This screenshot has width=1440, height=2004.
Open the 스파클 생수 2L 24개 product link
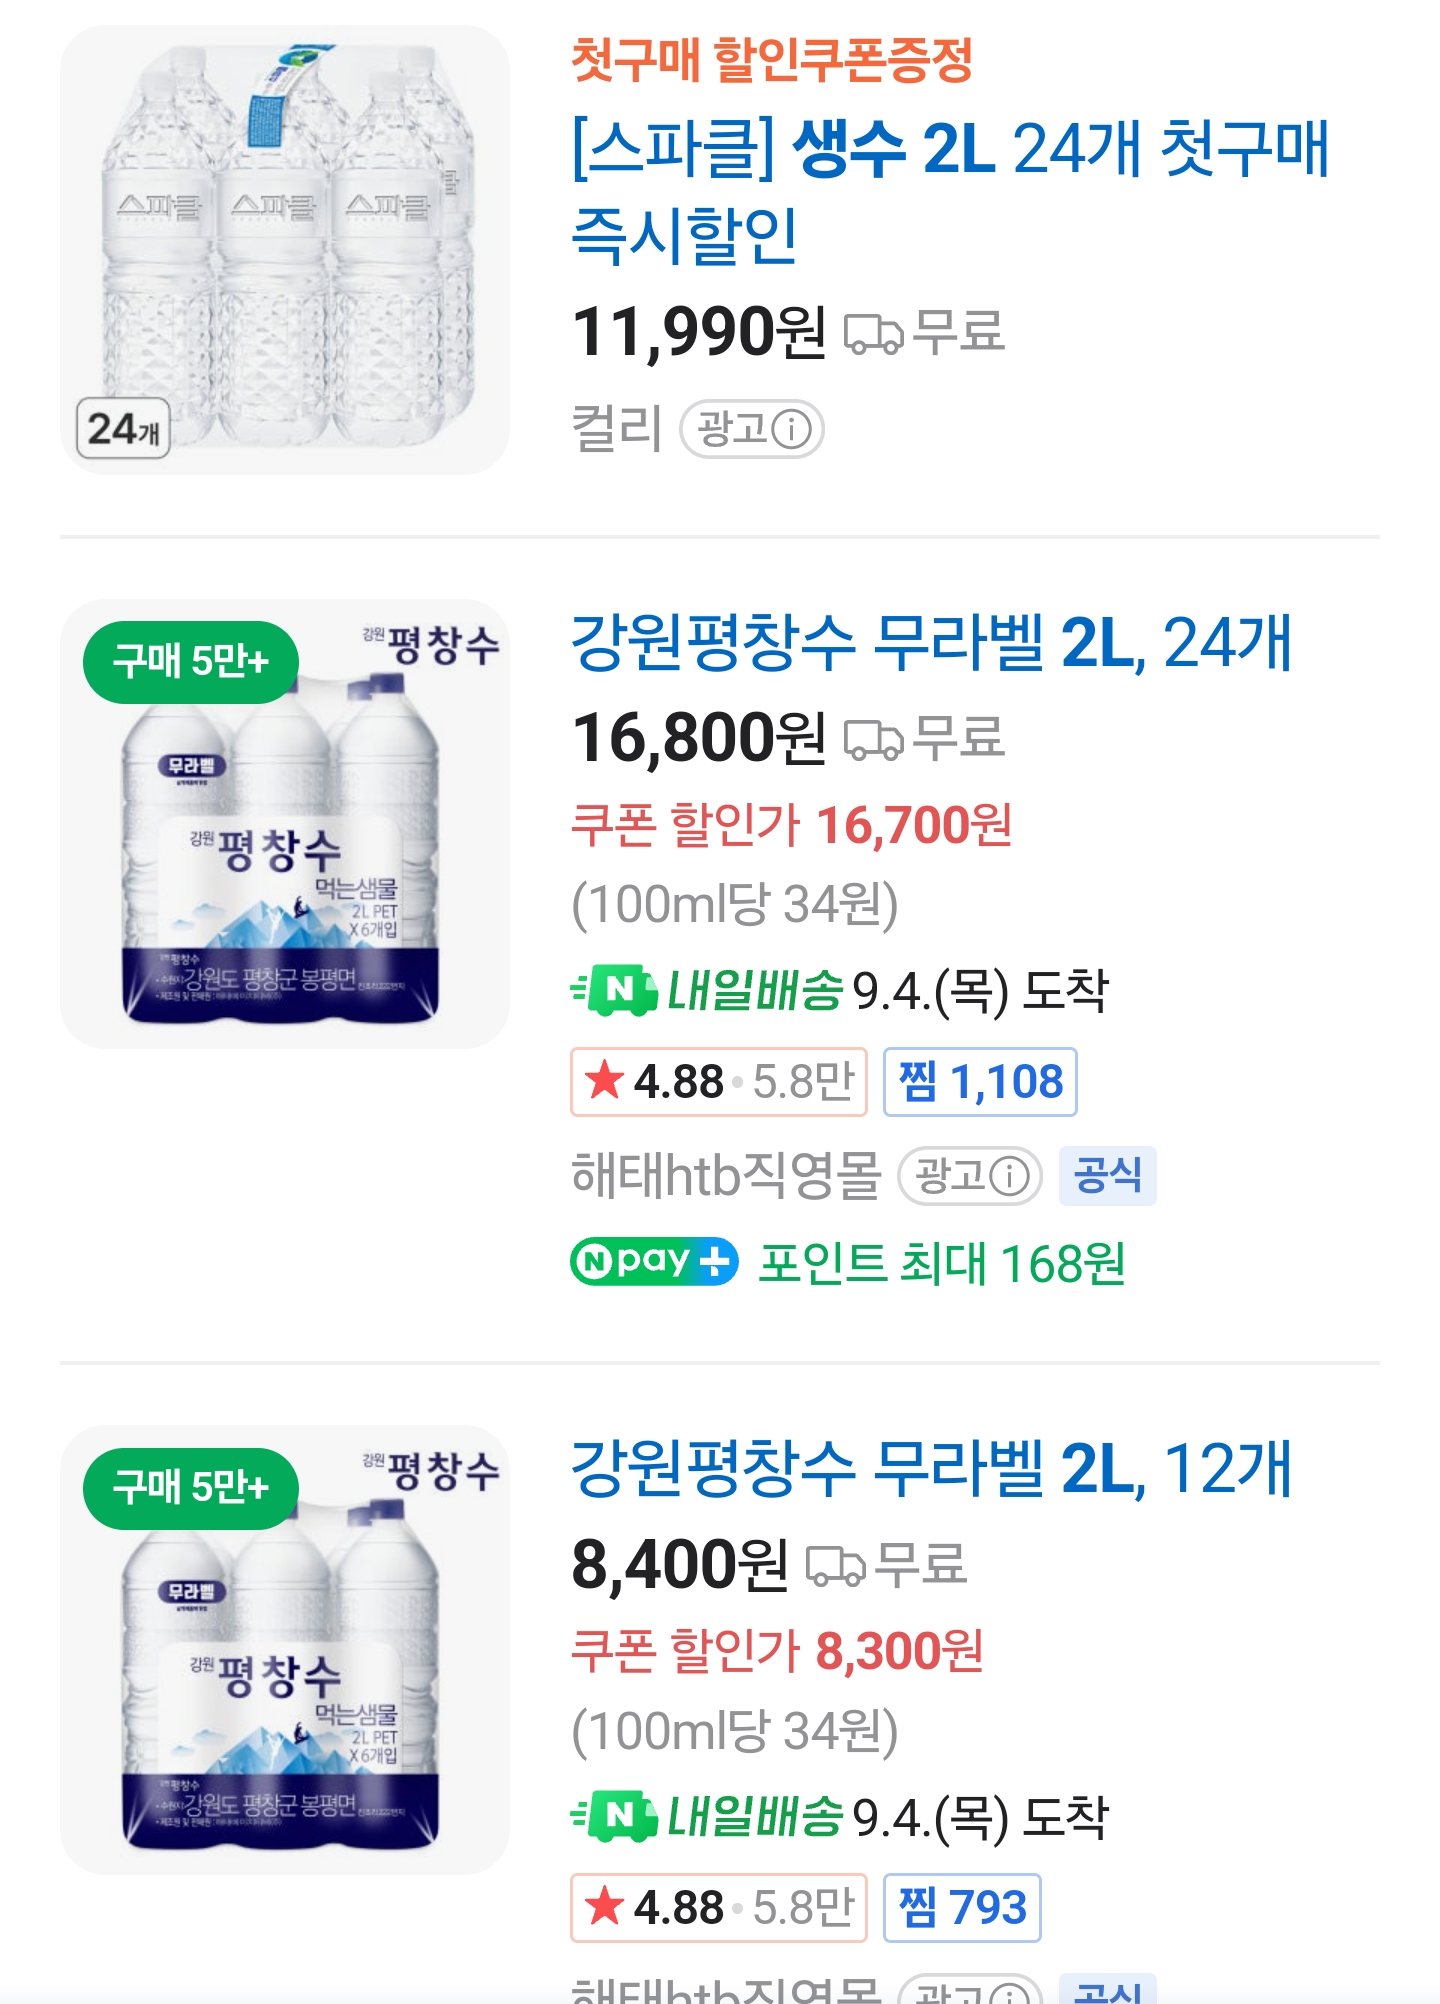coord(950,190)
